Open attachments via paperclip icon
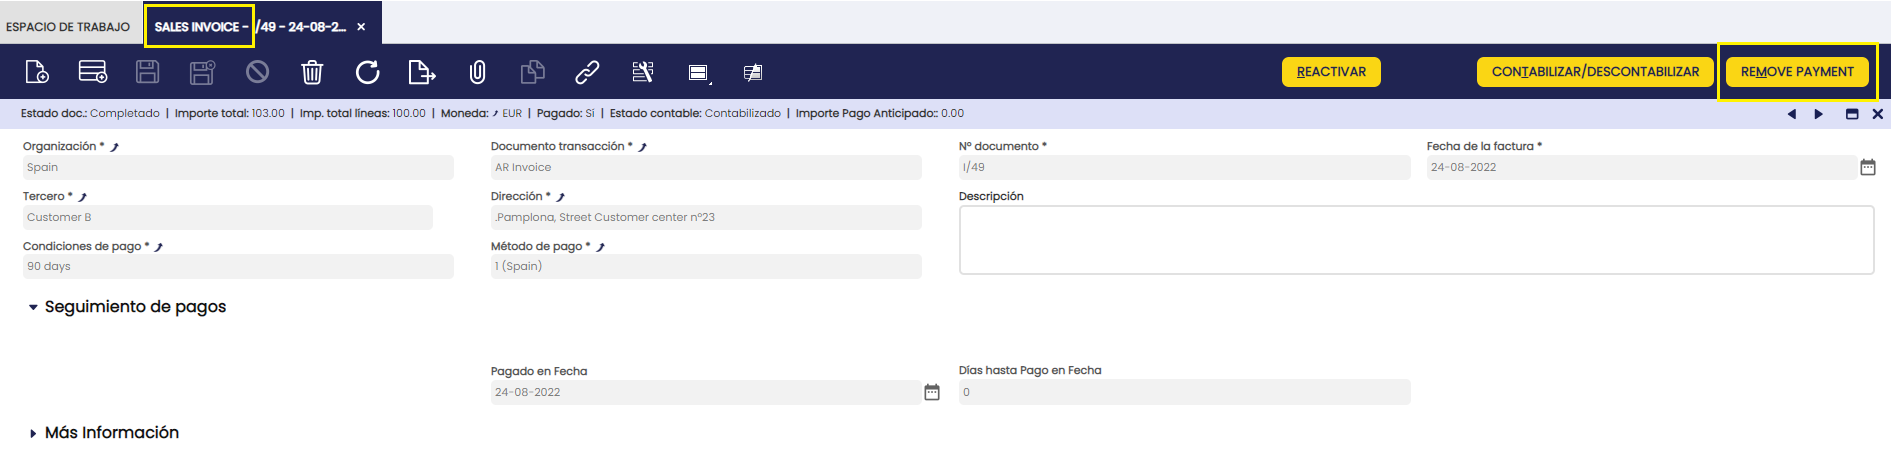Screen dimensions: 1891x465 (x=477, y=72)
